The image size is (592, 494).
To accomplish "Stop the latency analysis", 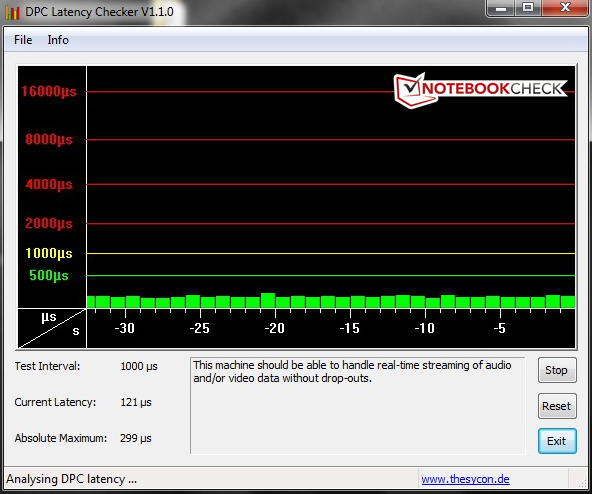I will click(x=557, y=370).
